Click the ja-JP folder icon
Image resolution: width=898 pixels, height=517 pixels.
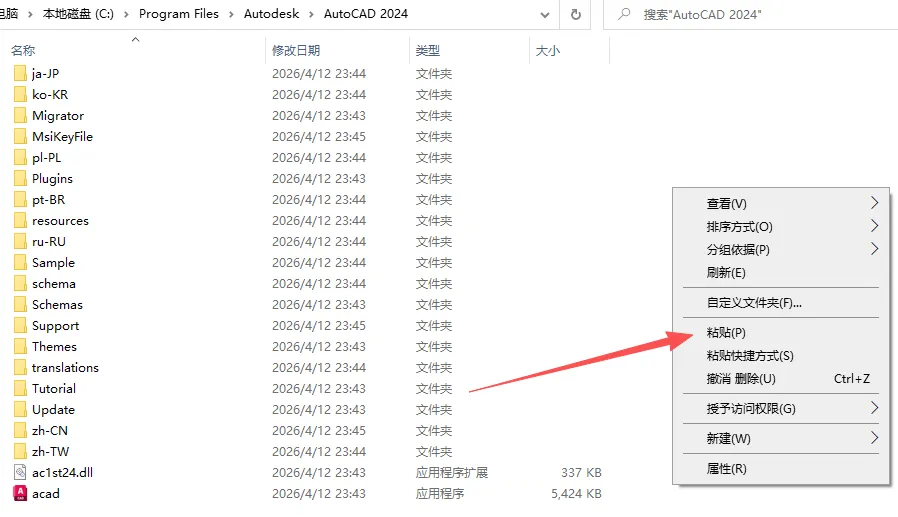click(20, 73)
